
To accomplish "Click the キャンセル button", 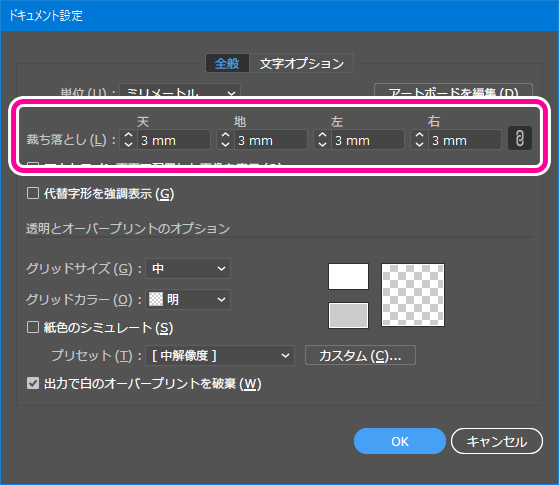I will pyautogui.click(x=497, y=441).
